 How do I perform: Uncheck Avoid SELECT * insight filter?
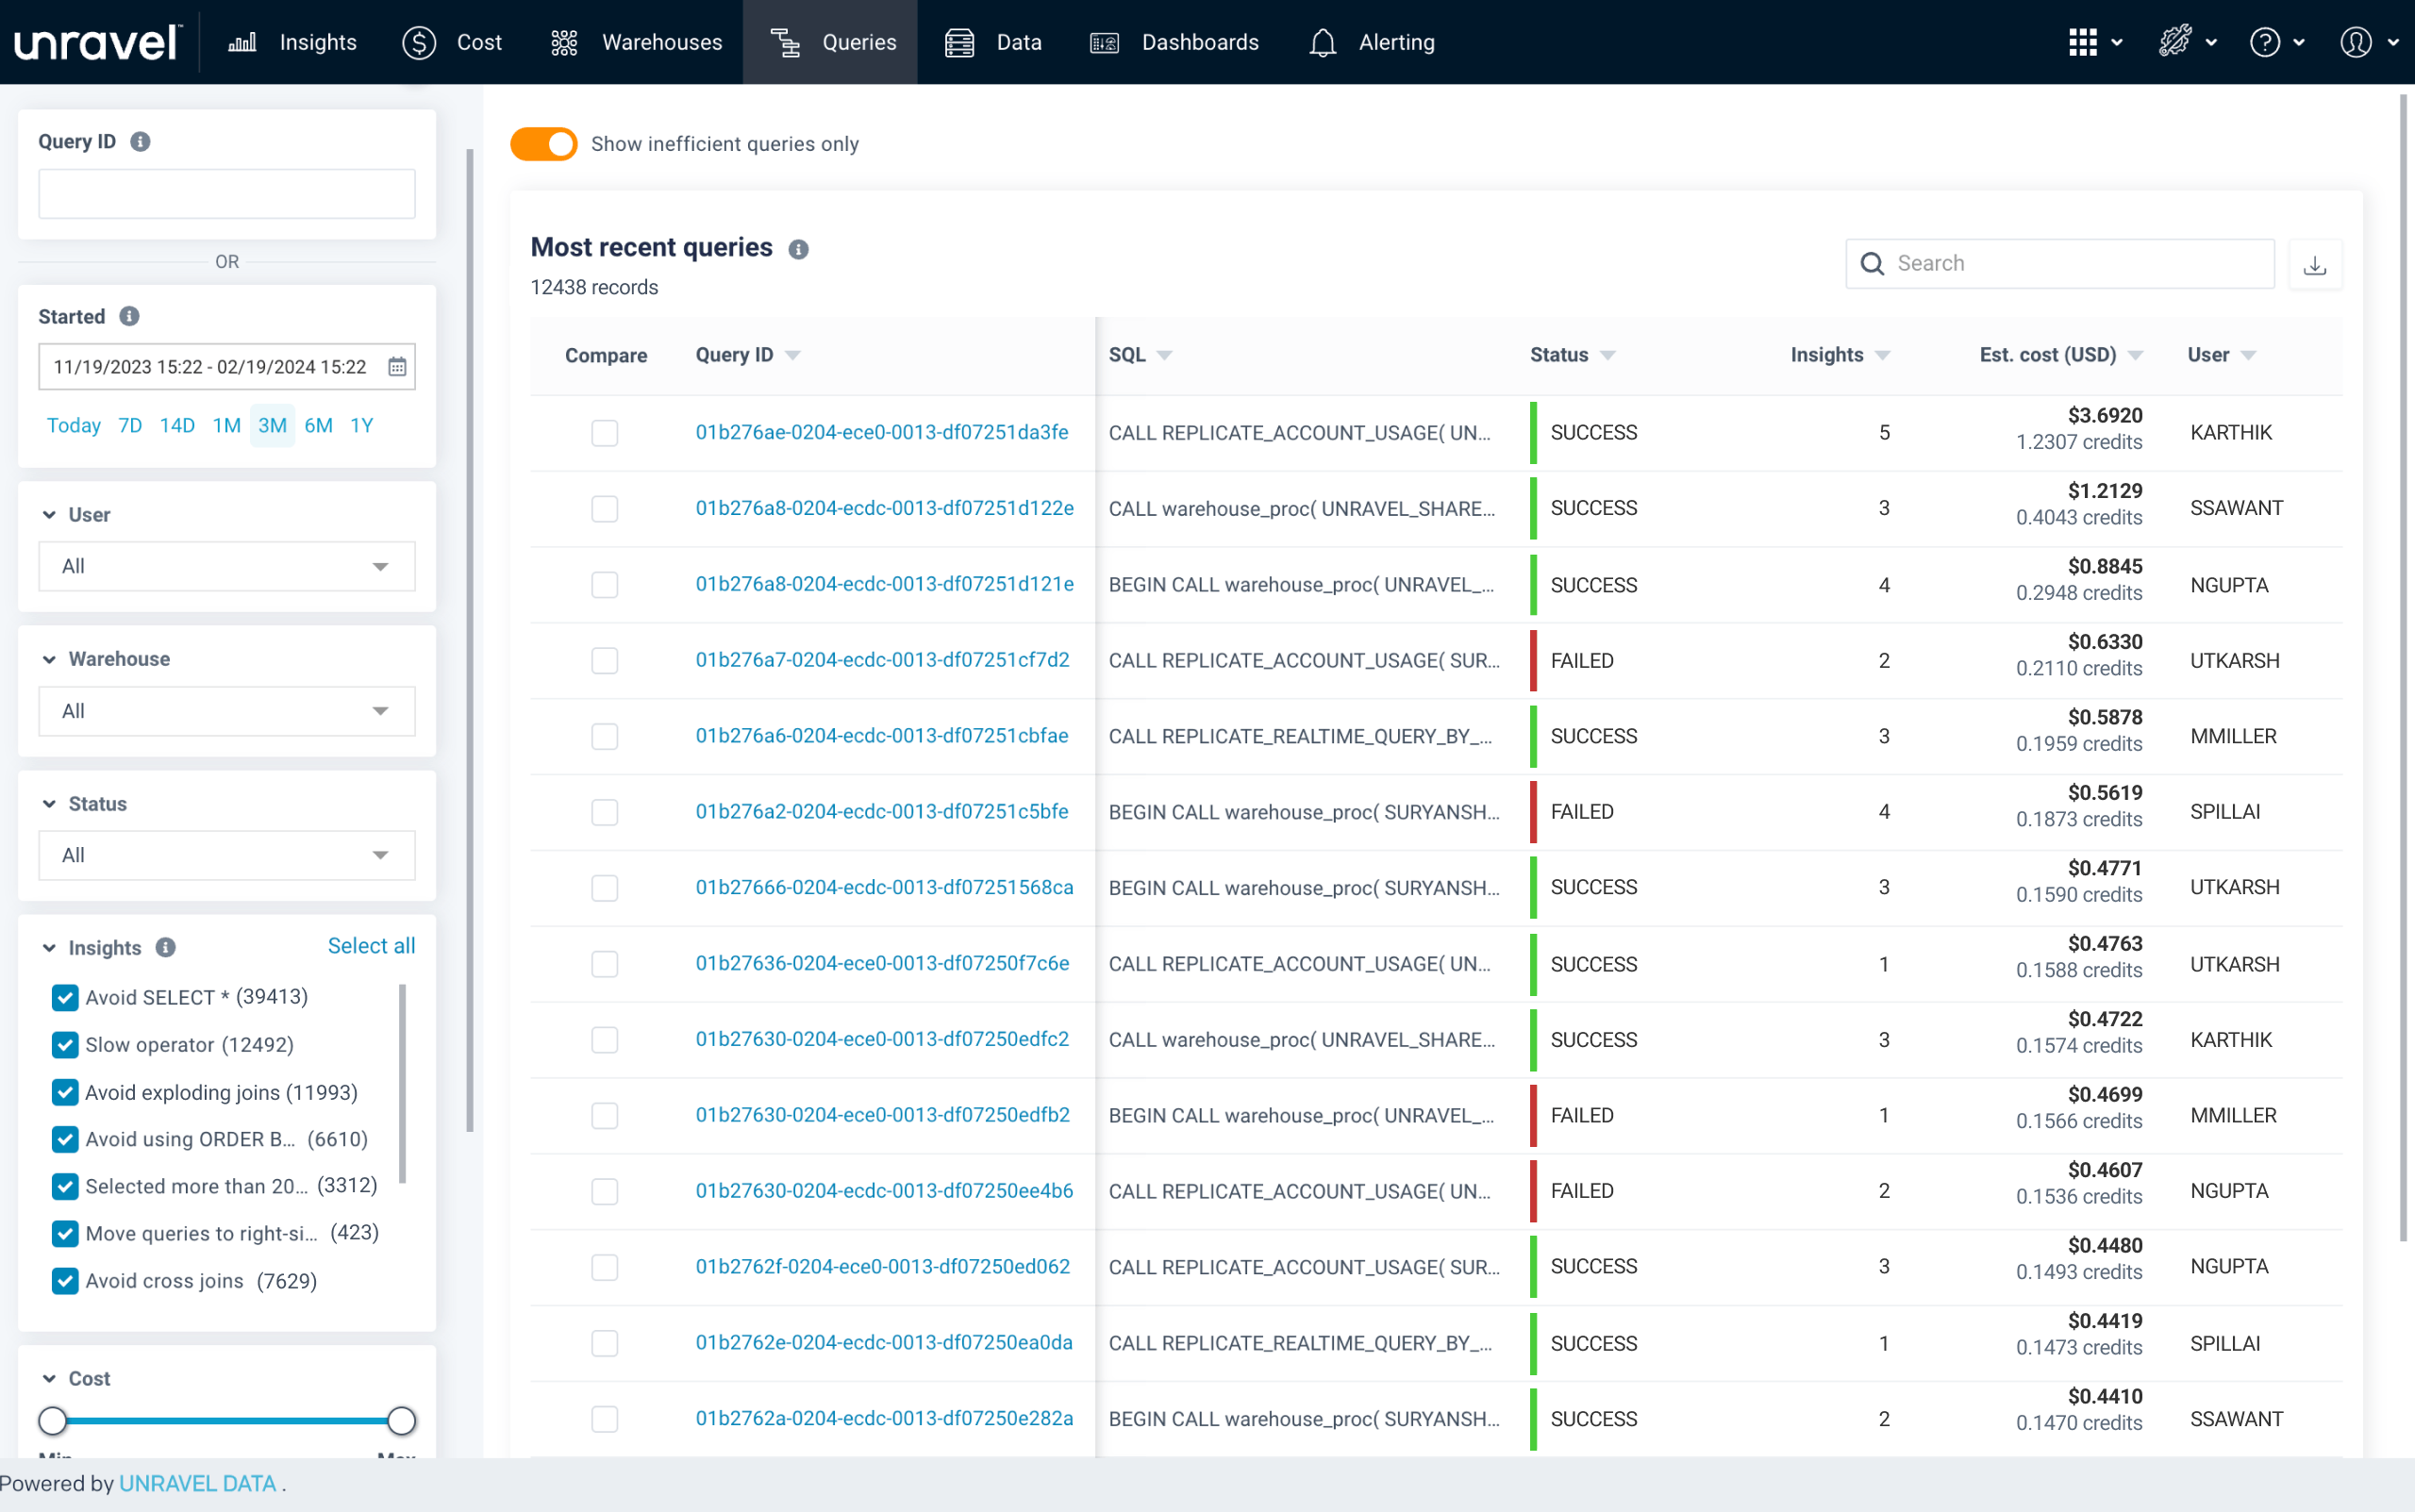65,997
